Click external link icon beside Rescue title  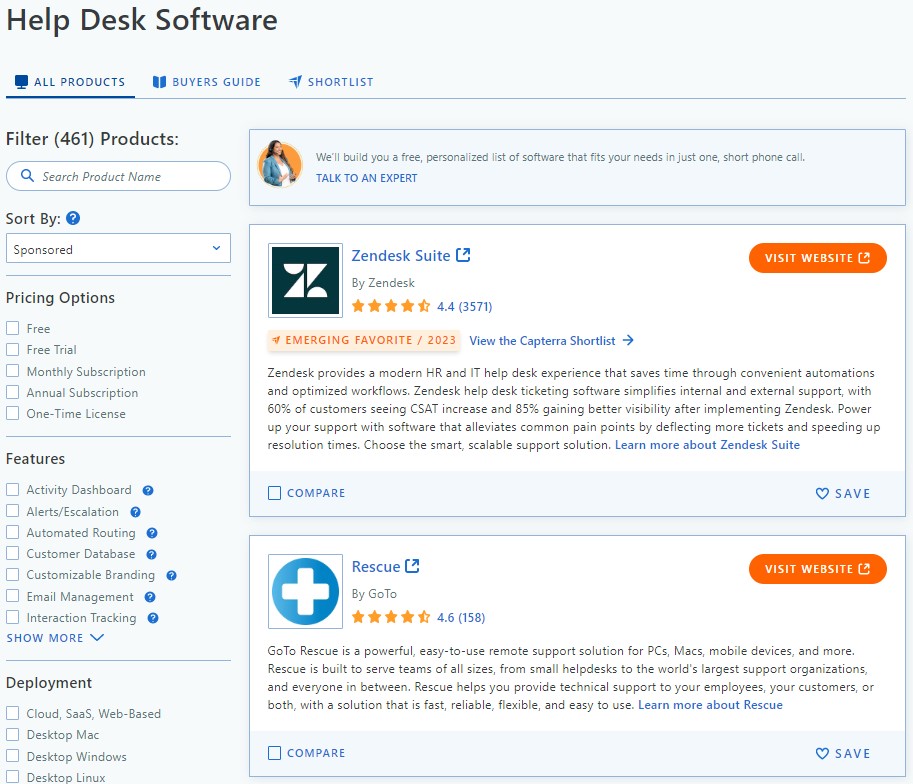412,566
